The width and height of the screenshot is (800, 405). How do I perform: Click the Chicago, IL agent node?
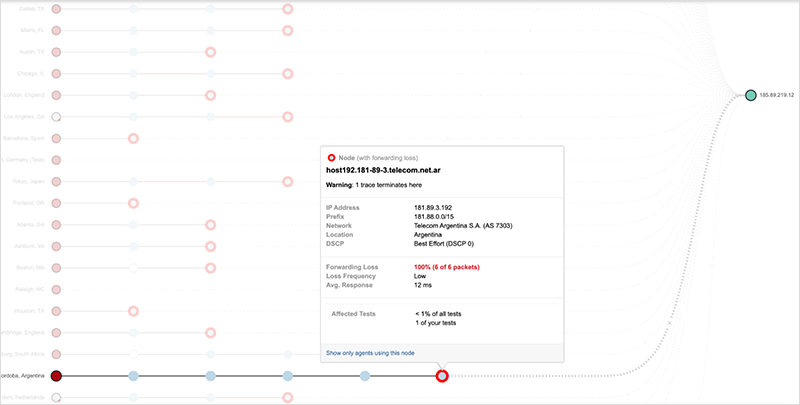tap(57, 73)
